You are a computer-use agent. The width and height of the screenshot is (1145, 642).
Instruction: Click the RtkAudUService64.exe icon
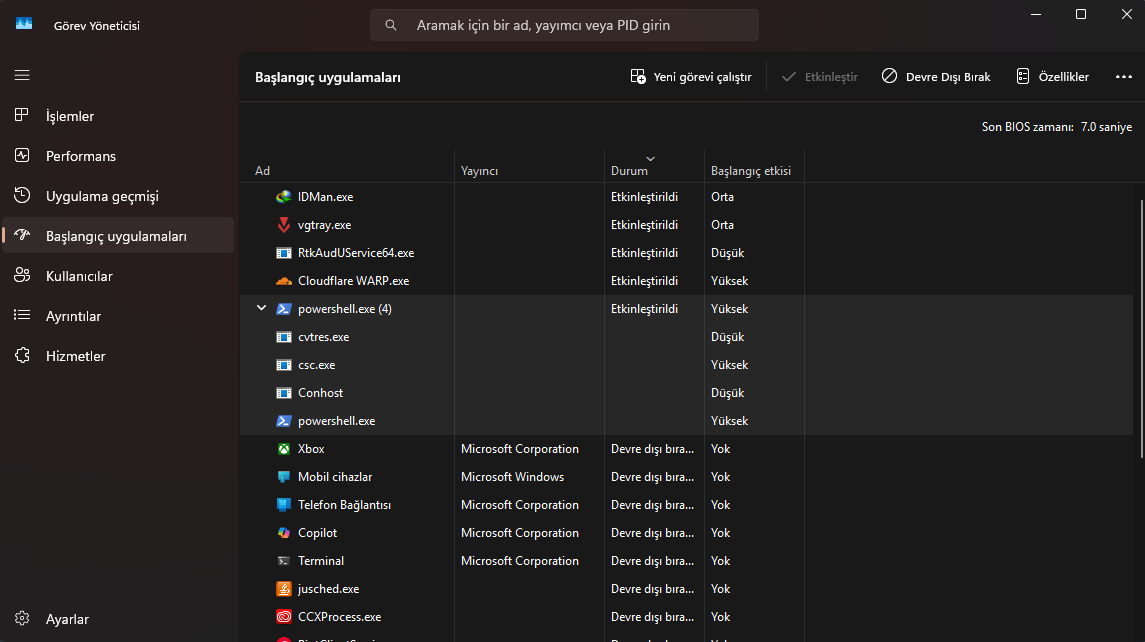[284, 253]
